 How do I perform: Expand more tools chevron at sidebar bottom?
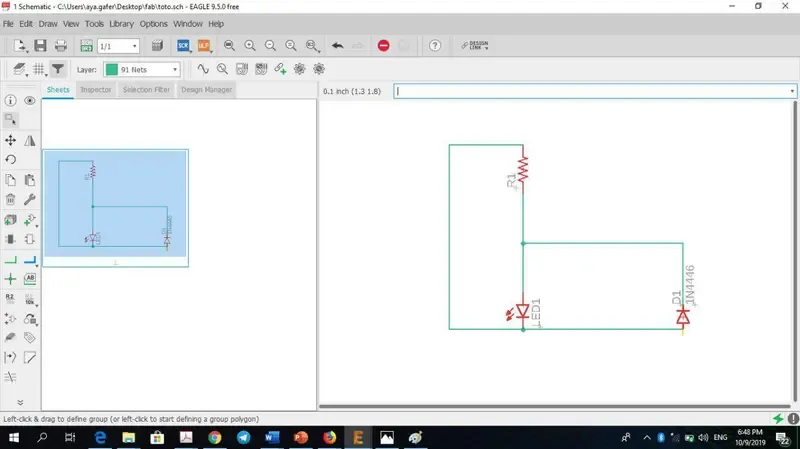tap(20, 402)
